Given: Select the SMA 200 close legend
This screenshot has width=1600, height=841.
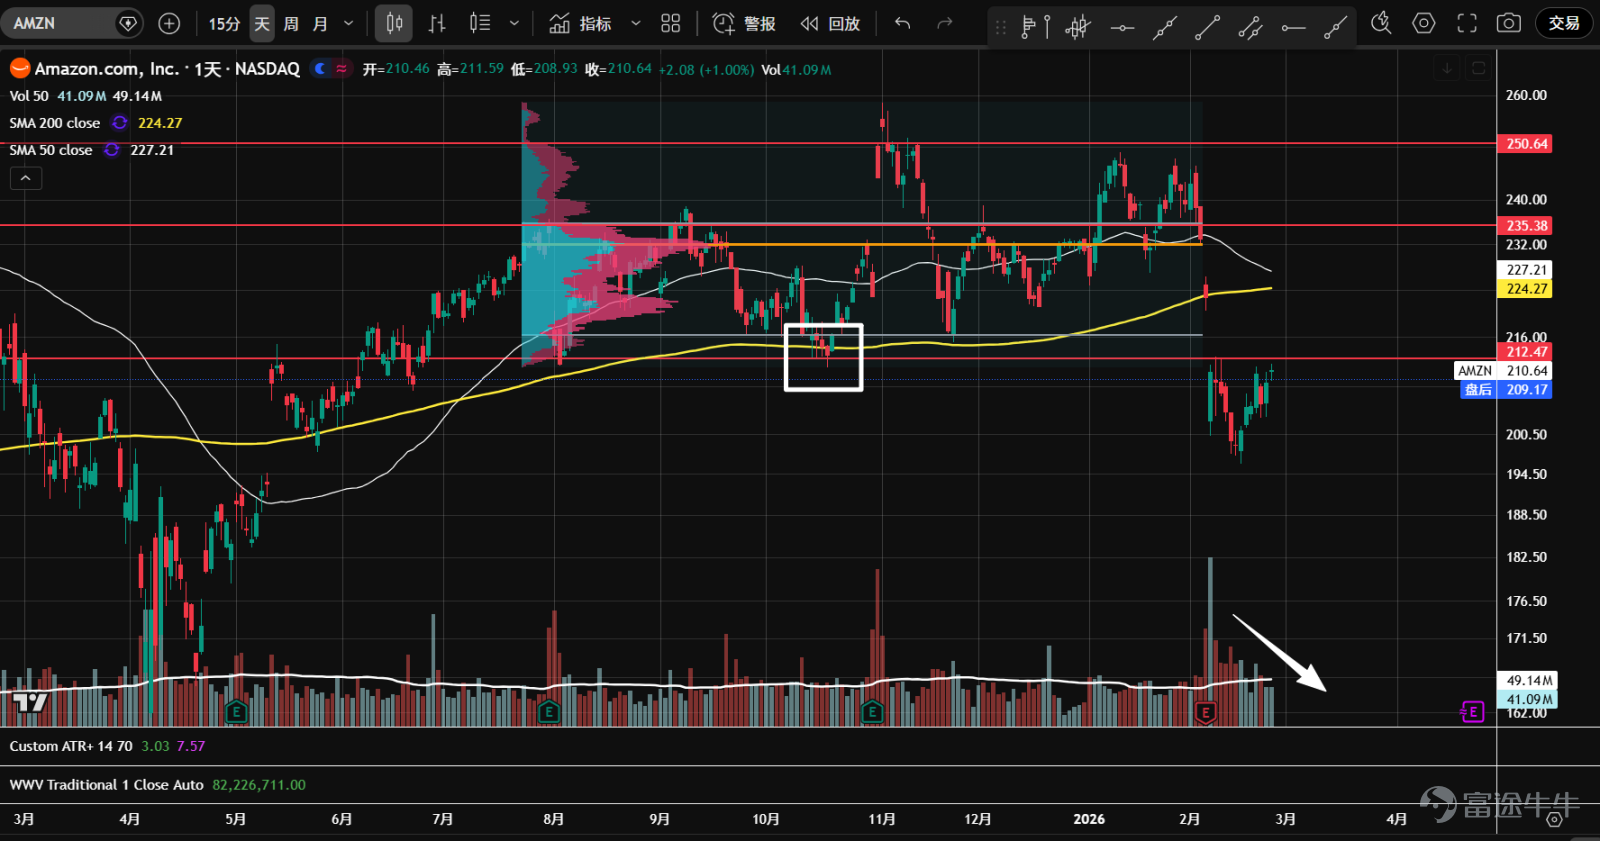Looking at the screenshot, I should [55, 123].
